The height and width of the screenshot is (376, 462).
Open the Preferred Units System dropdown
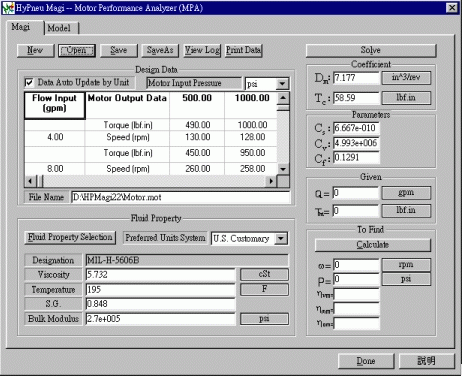281,238
